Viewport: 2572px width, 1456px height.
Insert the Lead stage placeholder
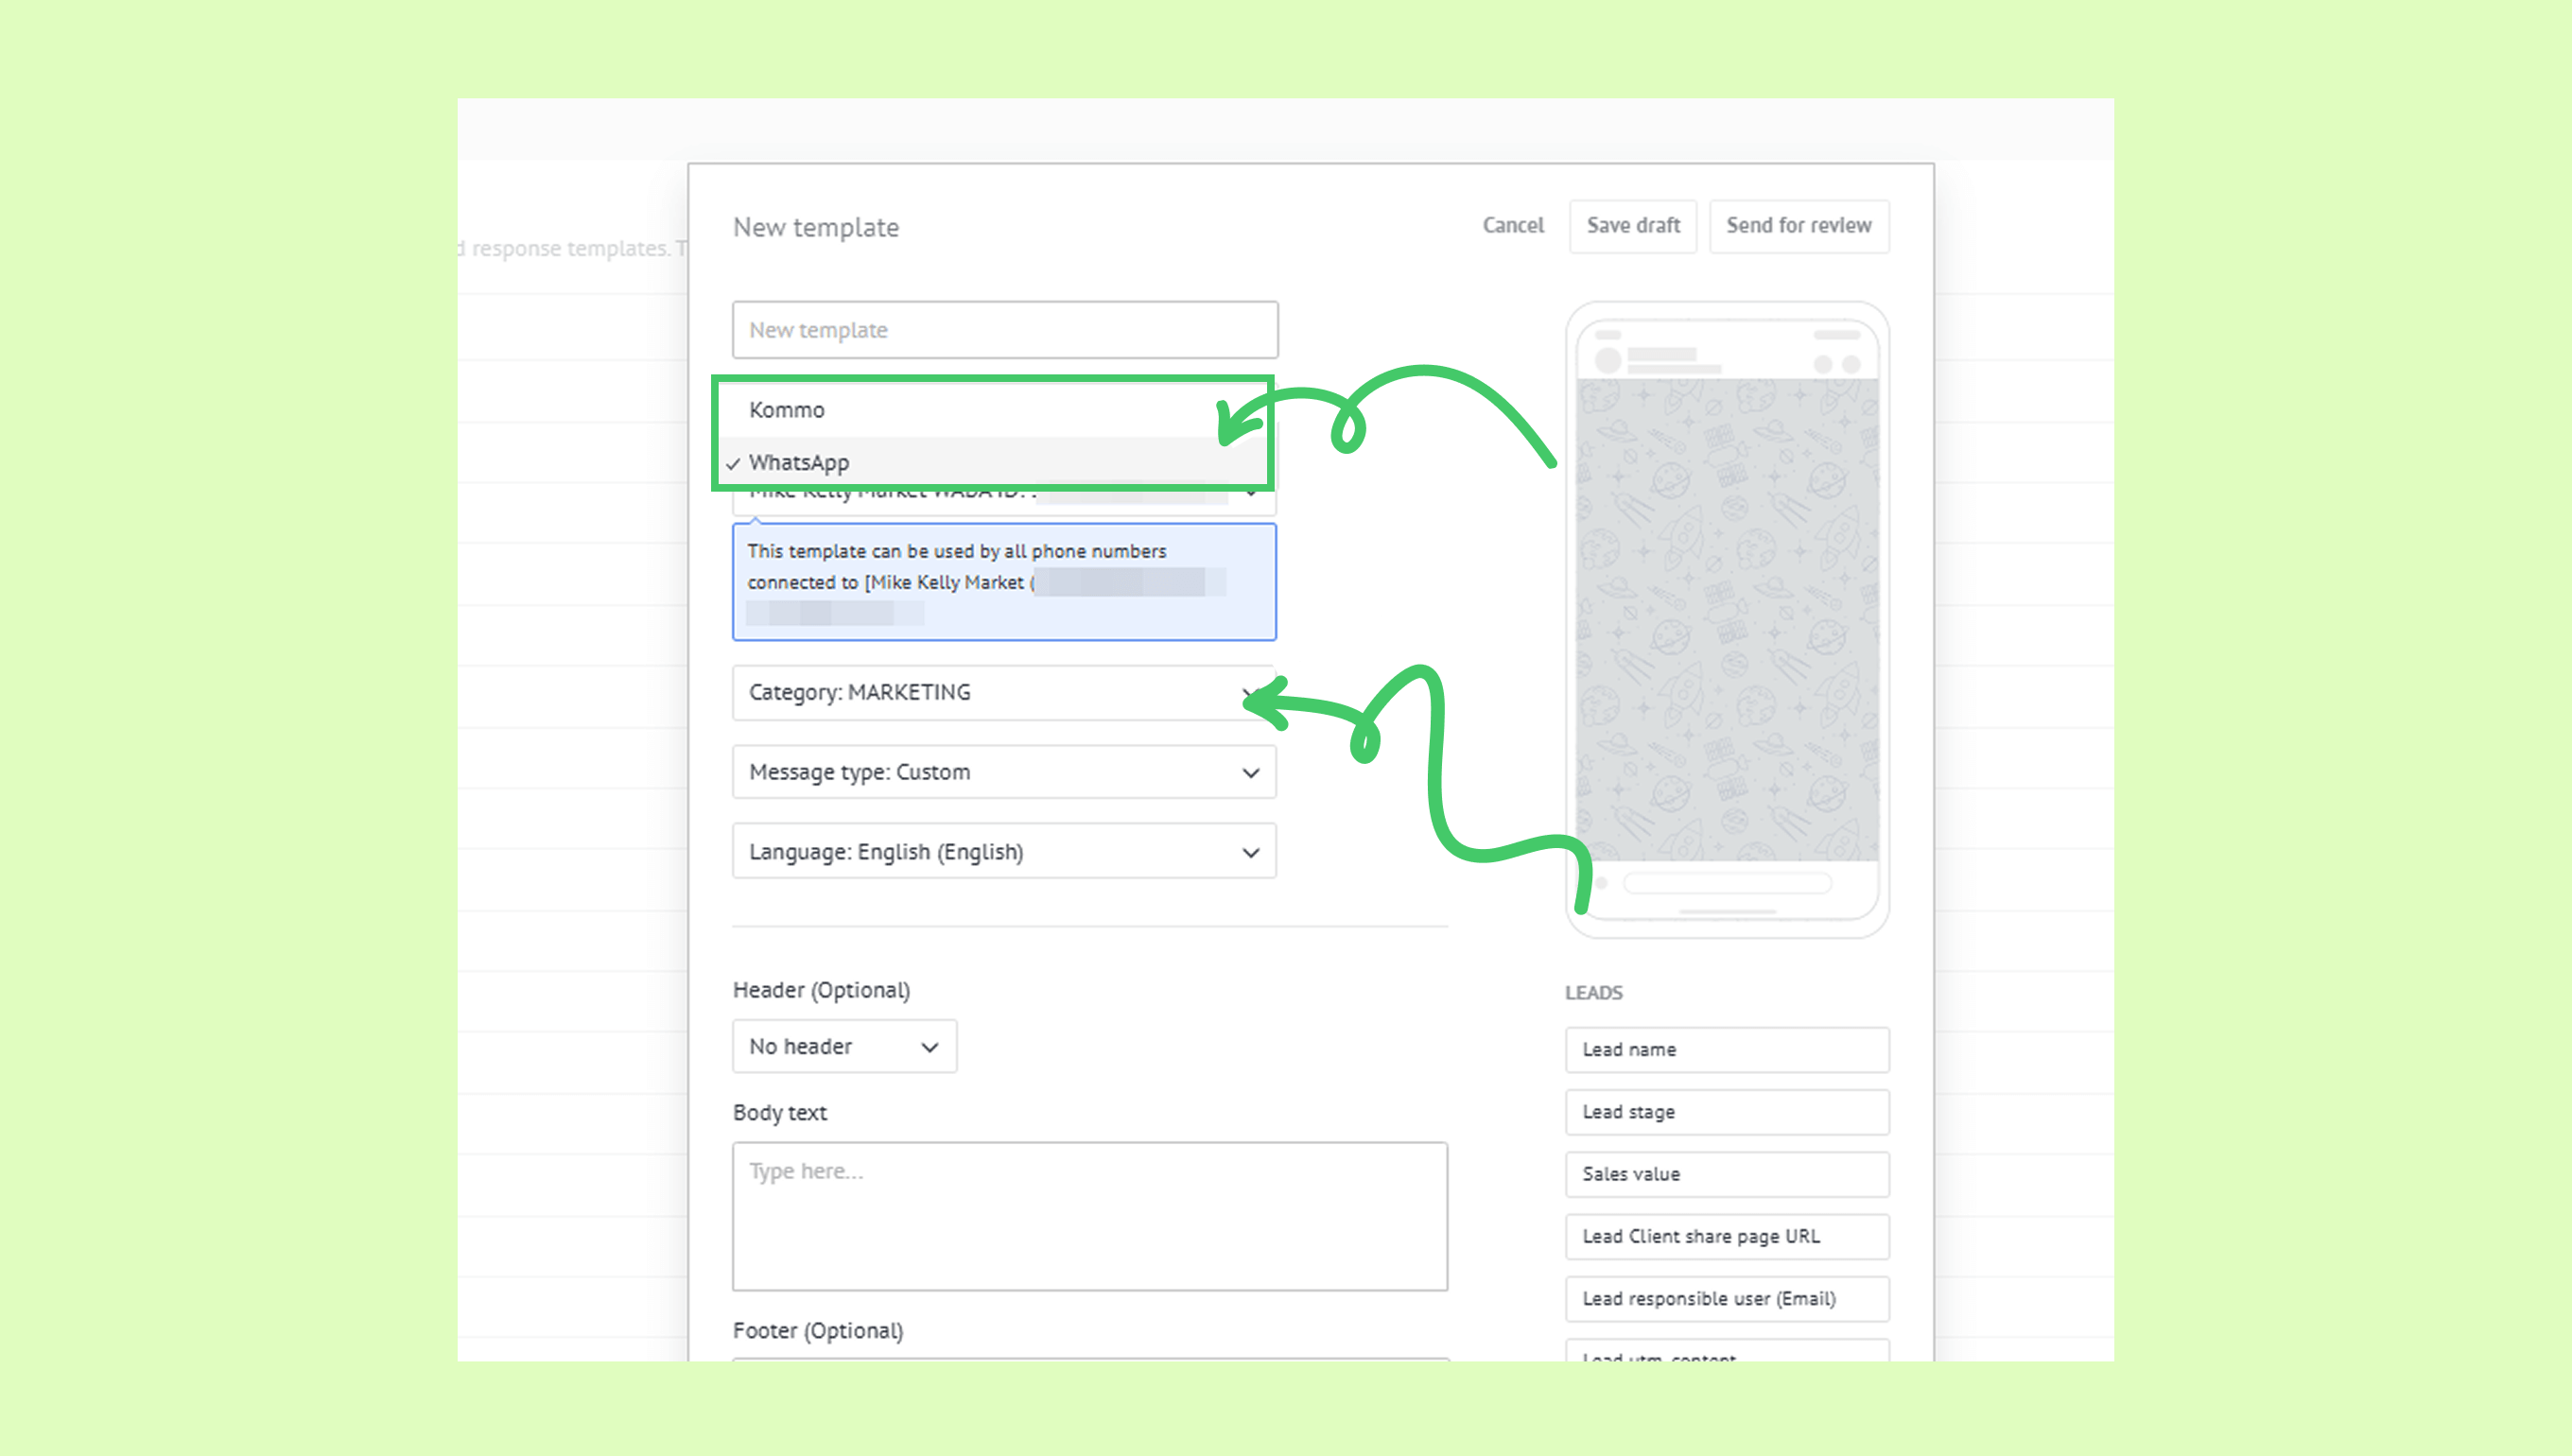pos(1727,1112)
